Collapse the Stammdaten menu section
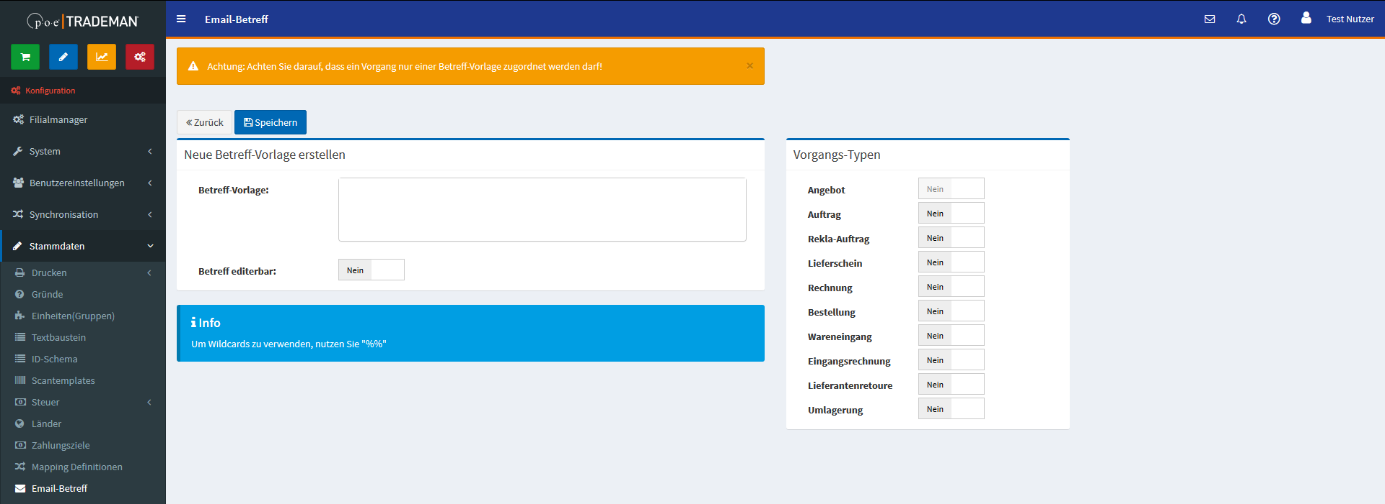 coord(82,246)
